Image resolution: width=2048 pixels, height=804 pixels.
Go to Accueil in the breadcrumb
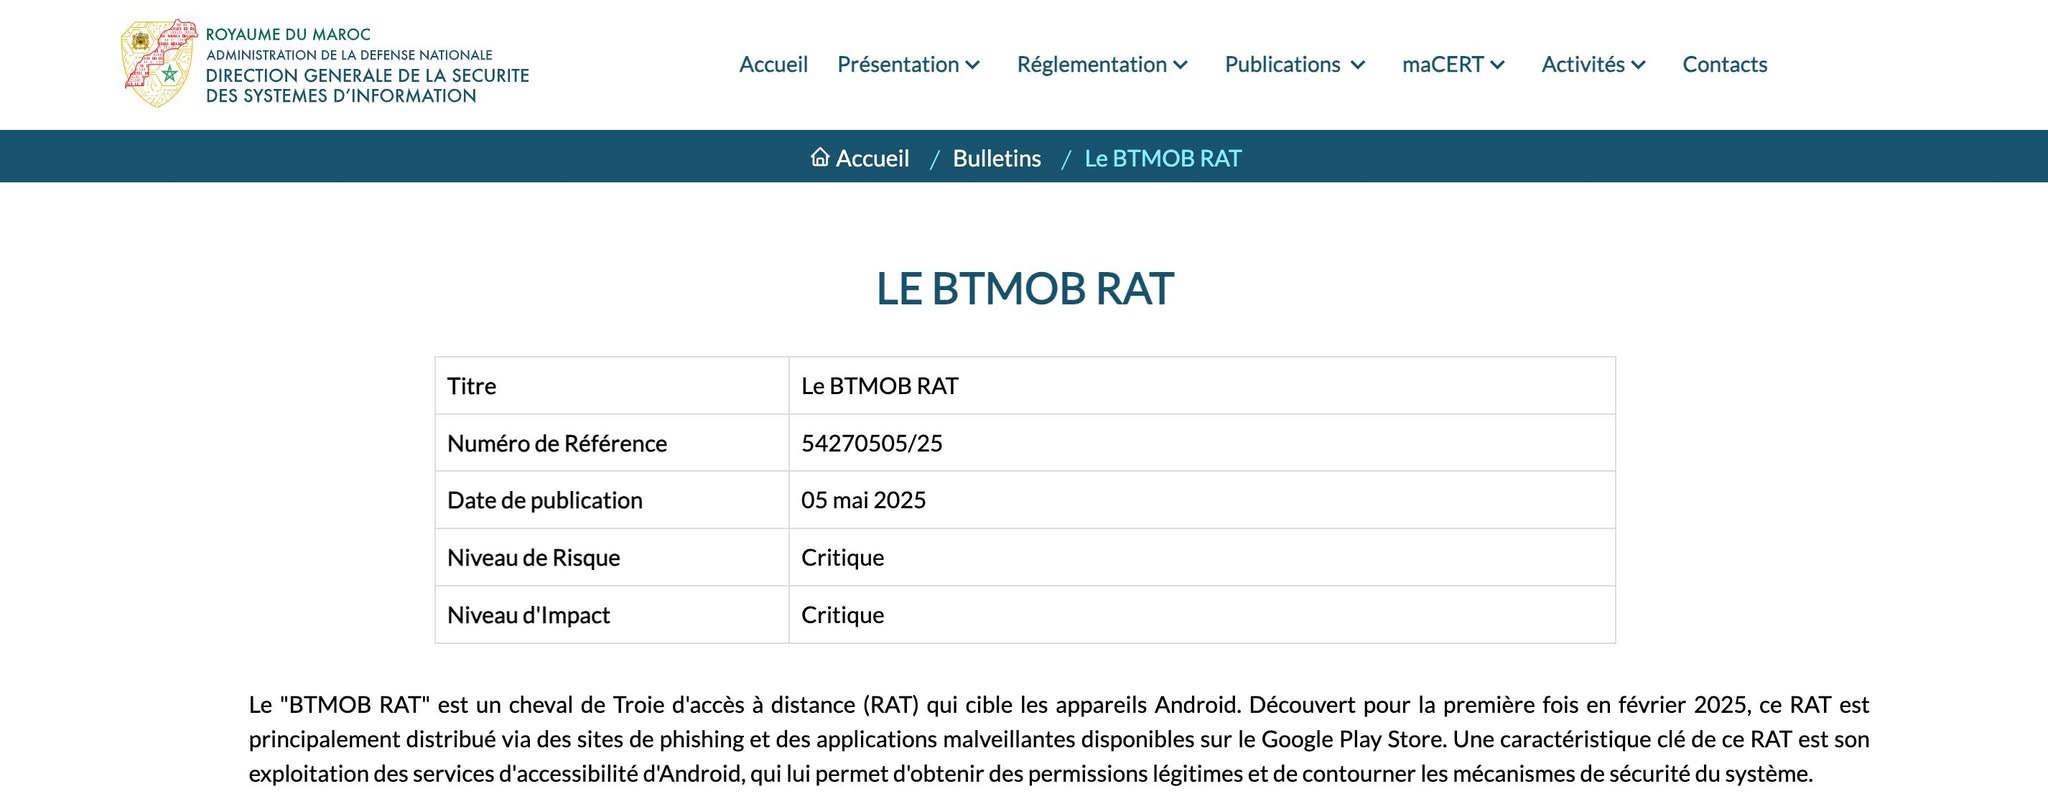pyautogui.click(x=872, y=158)
